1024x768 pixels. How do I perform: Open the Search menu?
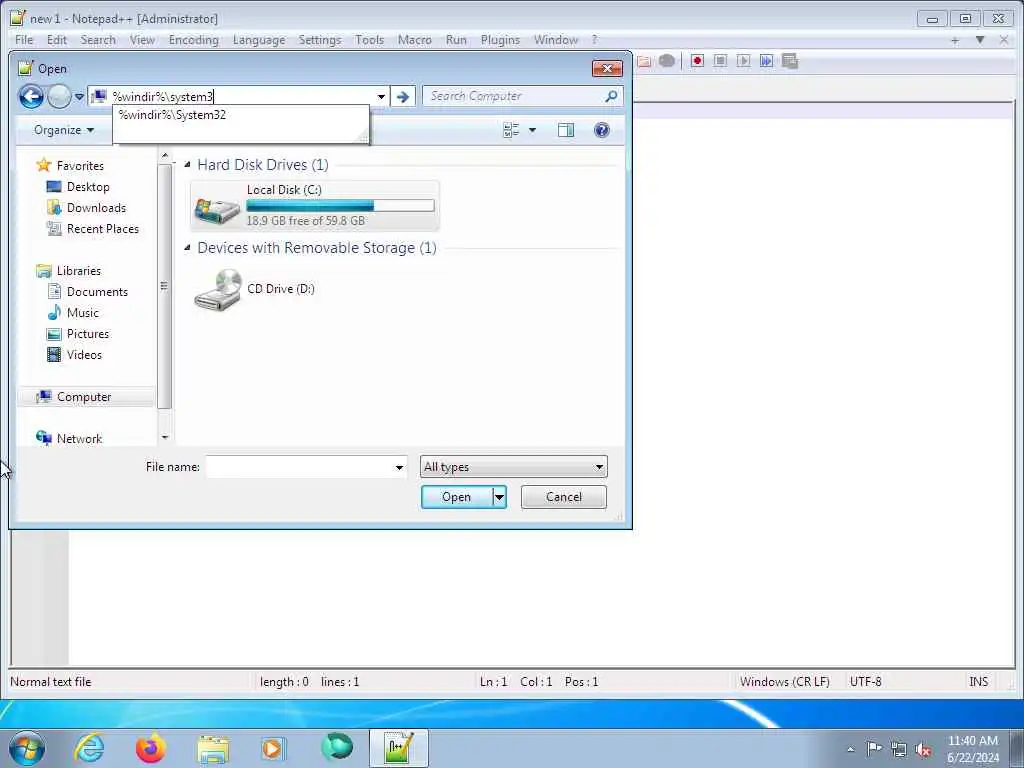click(x=98, y=40)
